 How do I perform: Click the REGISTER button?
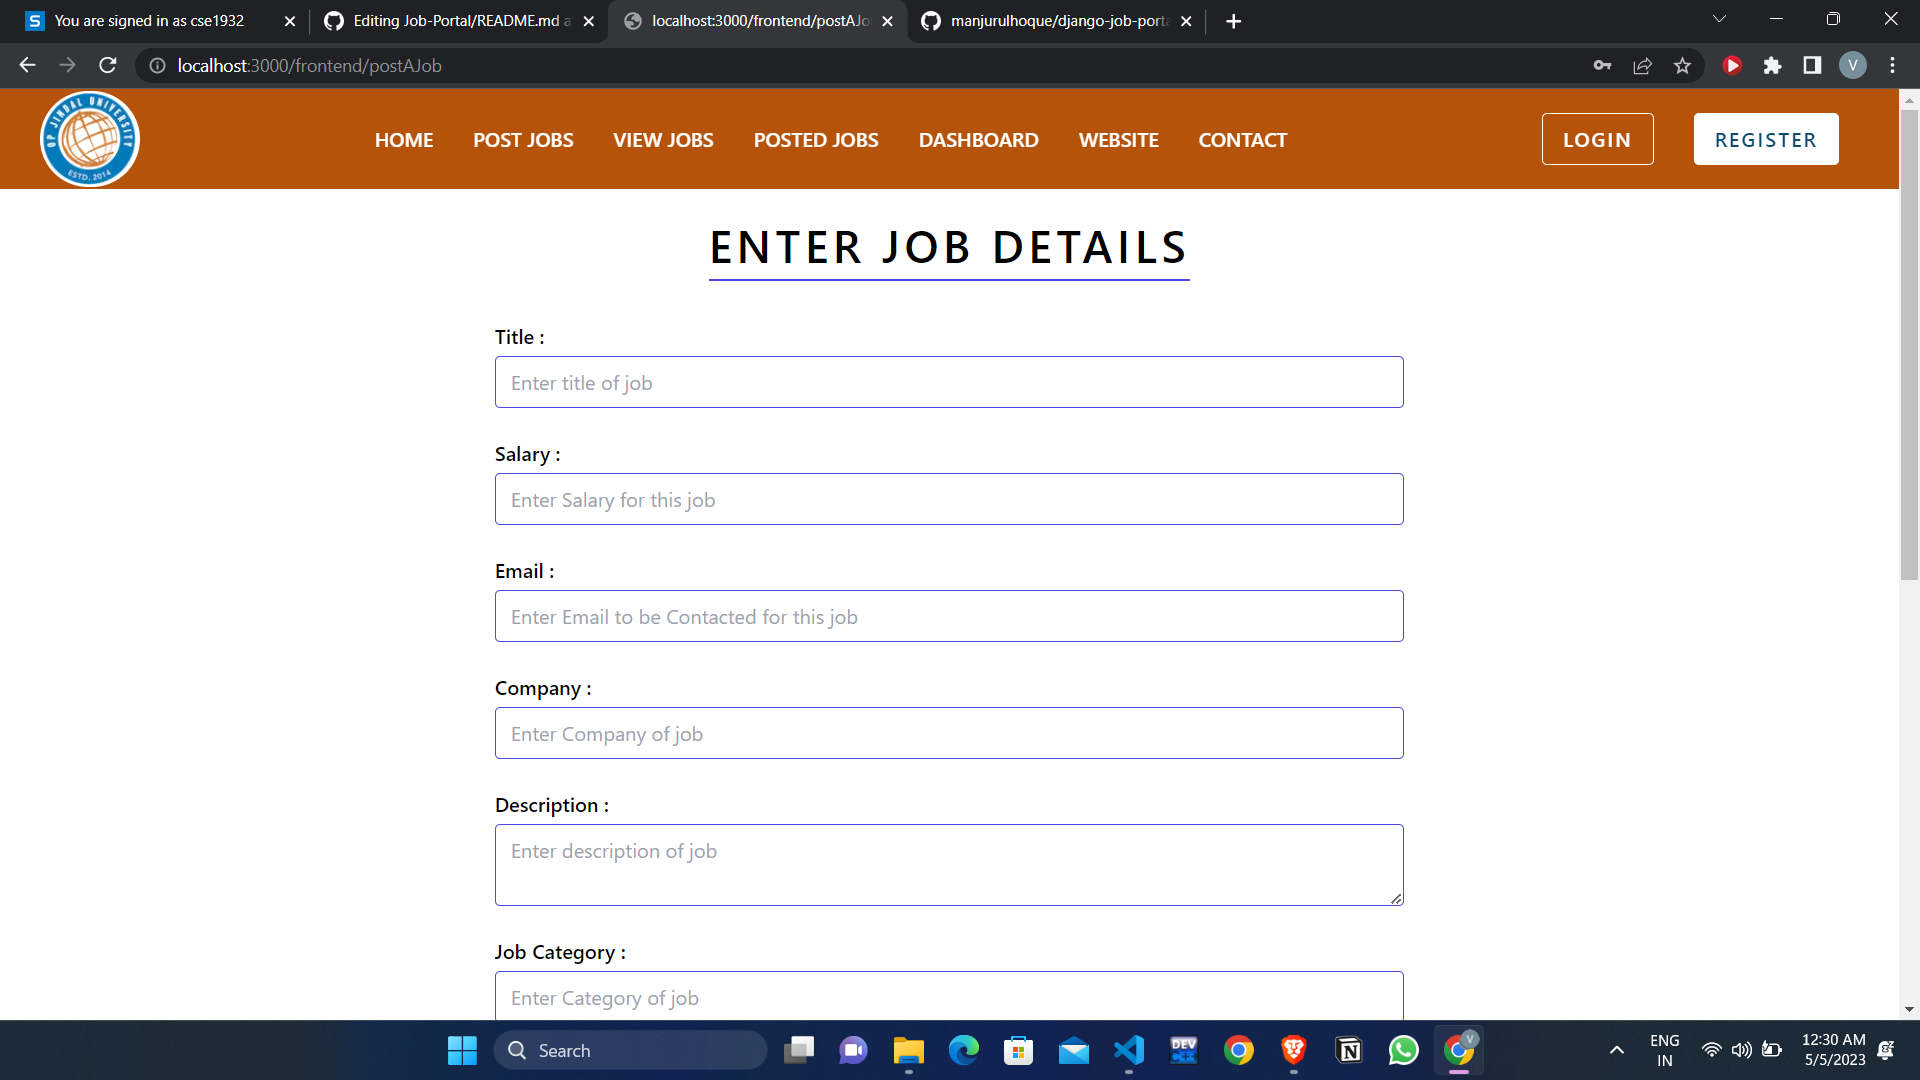coord(1766,139)
